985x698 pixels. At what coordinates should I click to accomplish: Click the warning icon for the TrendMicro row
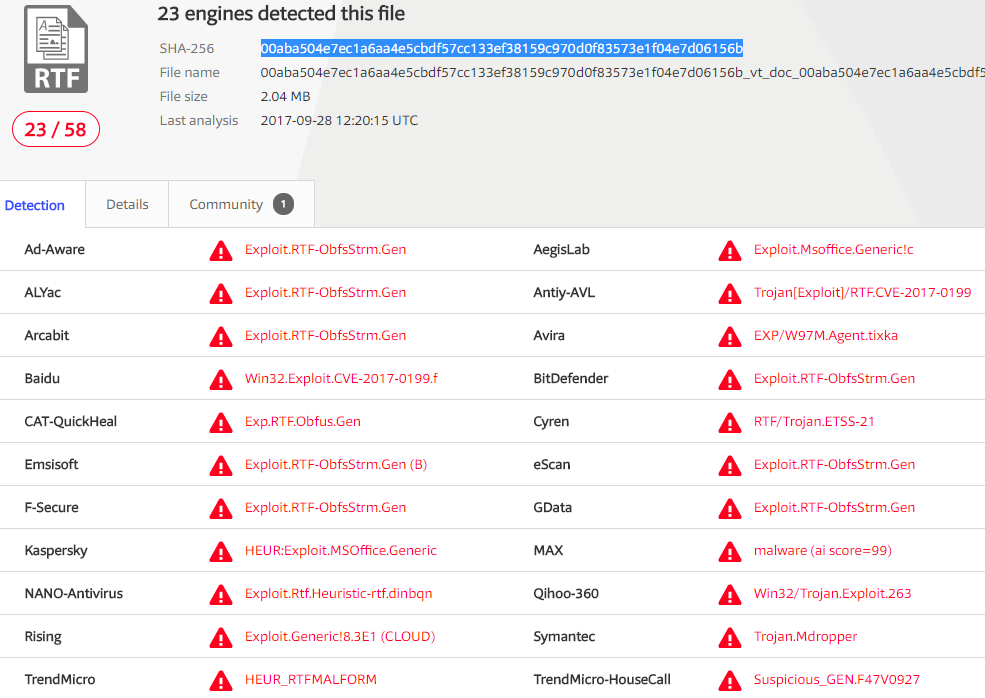(220, 680)
